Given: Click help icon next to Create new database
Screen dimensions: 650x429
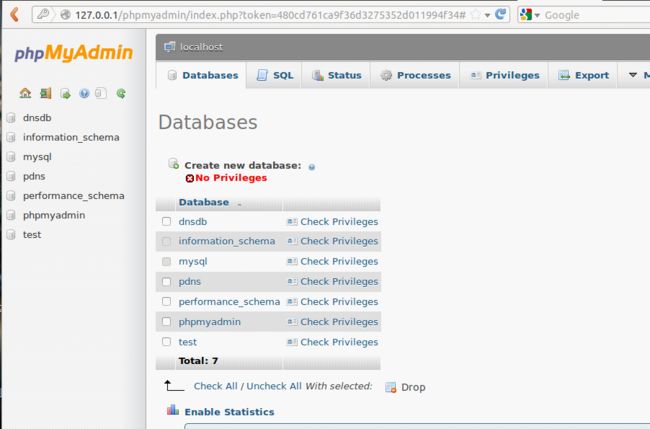Looking at the screenshot, I should tap(312, 167).
